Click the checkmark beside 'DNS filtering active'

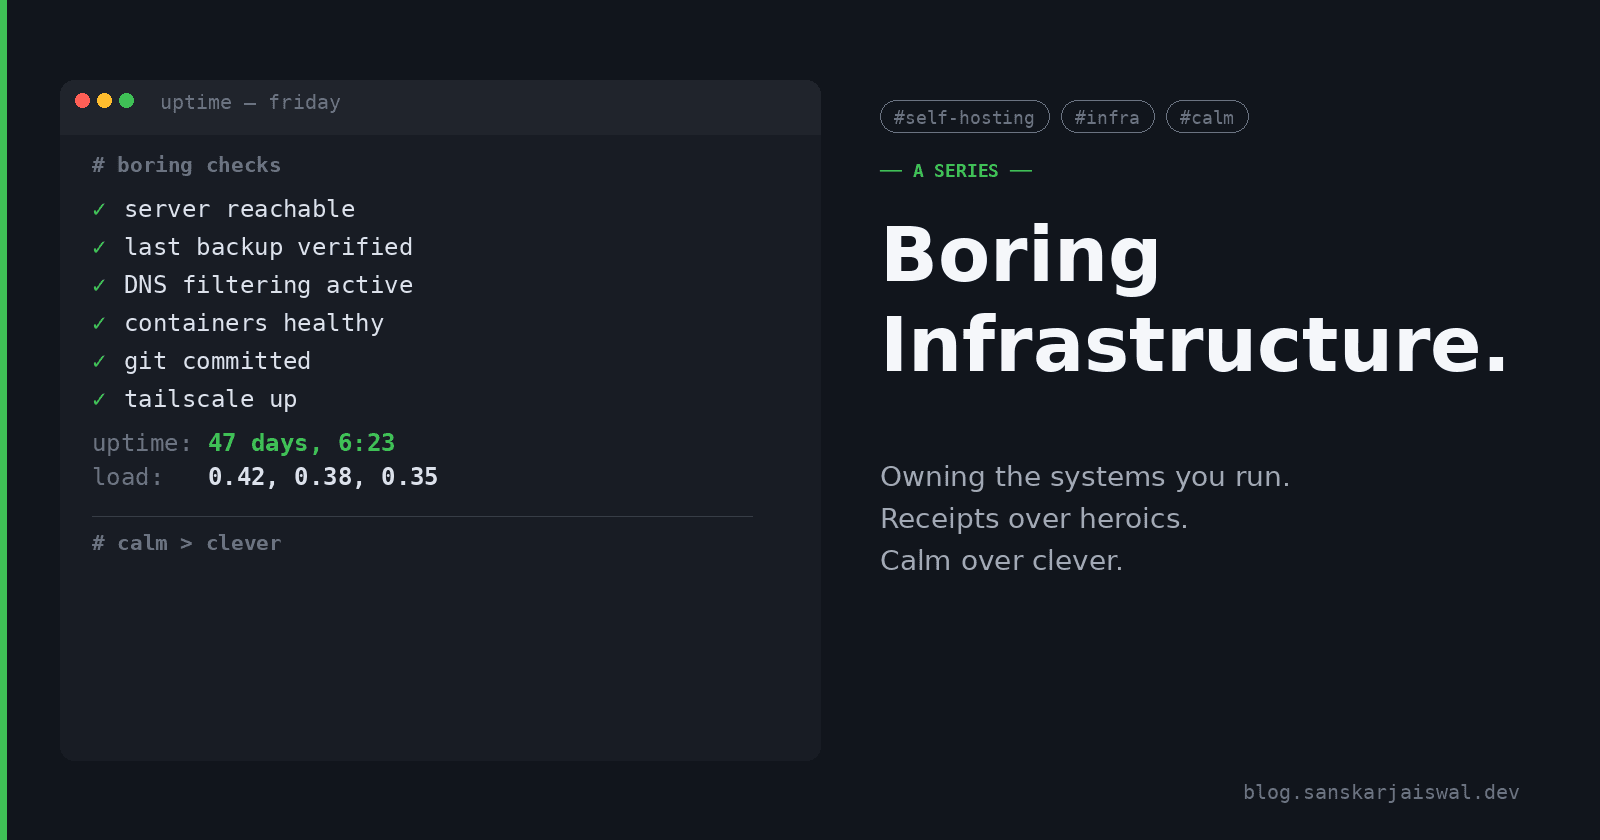99,285
